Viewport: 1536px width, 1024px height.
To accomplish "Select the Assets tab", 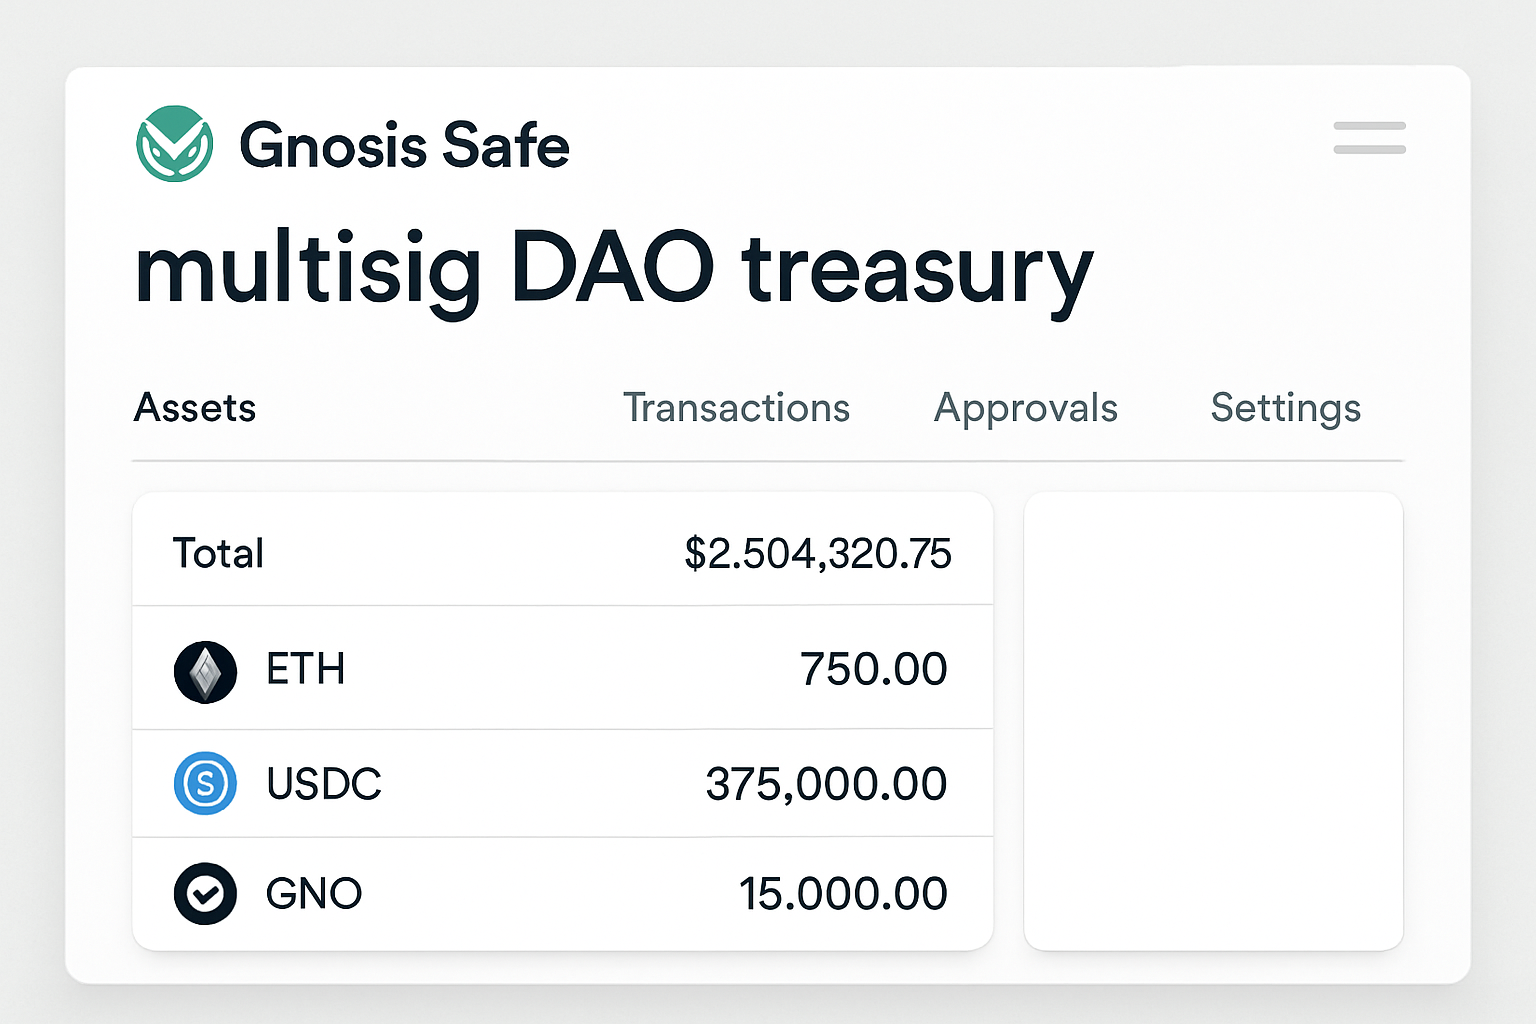I will pyautogui.click(x=194, y=408).
